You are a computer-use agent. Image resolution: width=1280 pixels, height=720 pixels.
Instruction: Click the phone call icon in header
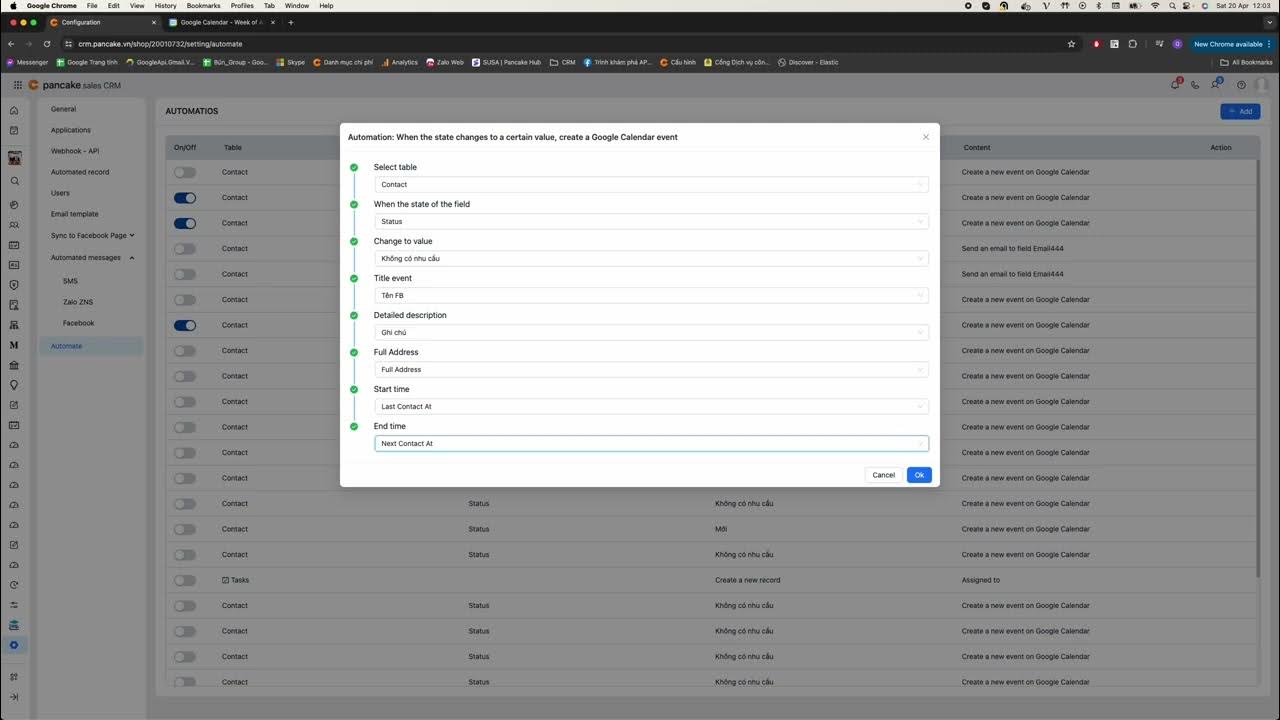pos(1195,85)
